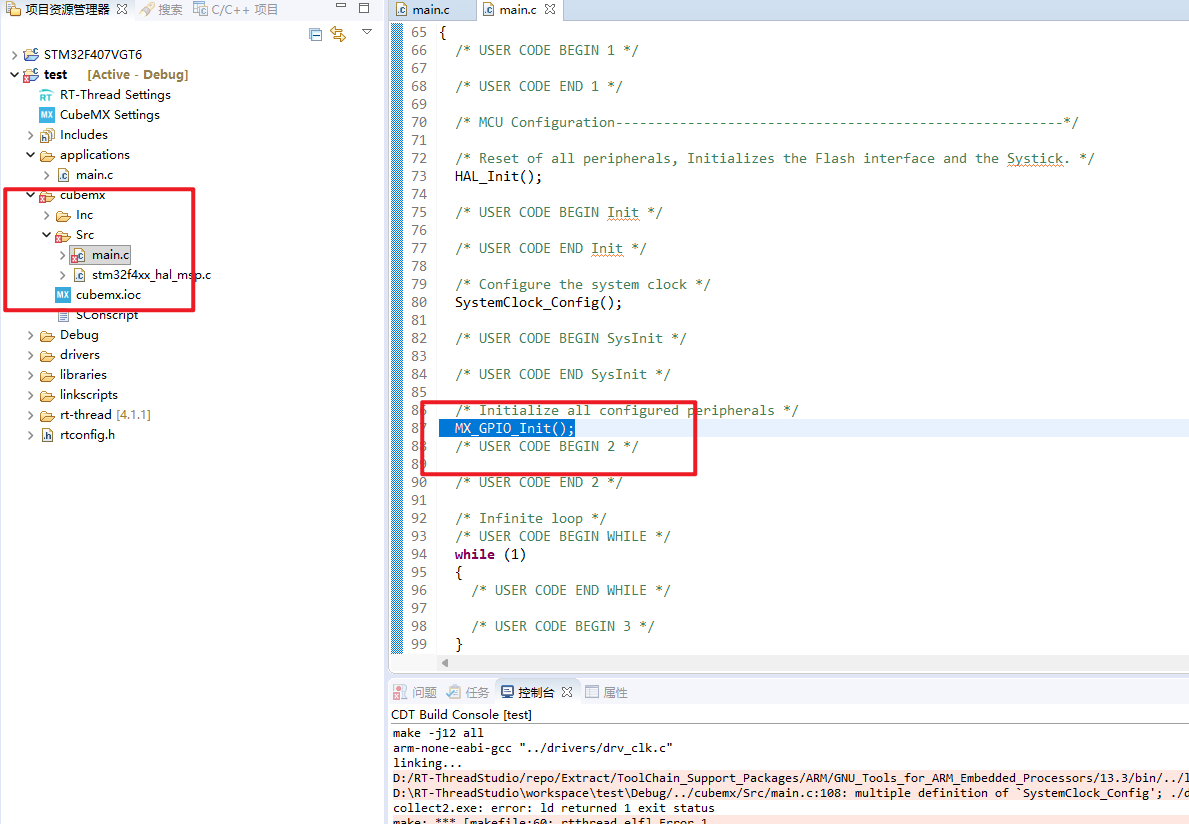
Task: Toggle Link with Editor icon
Action: click(x=338, y=34)
